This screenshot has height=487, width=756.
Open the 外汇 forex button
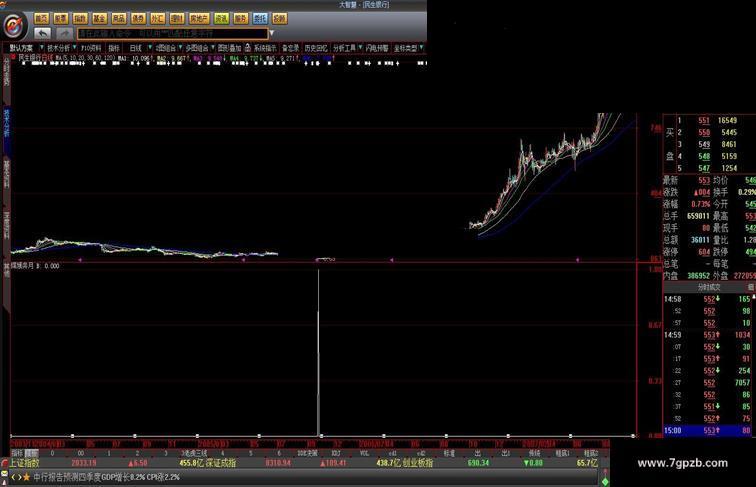click(157, 18)
